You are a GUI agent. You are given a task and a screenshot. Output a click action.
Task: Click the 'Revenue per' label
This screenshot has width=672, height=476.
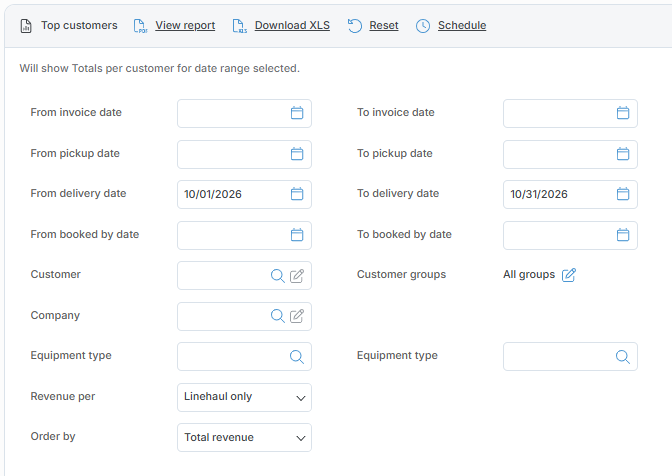[x=63, y=396]
